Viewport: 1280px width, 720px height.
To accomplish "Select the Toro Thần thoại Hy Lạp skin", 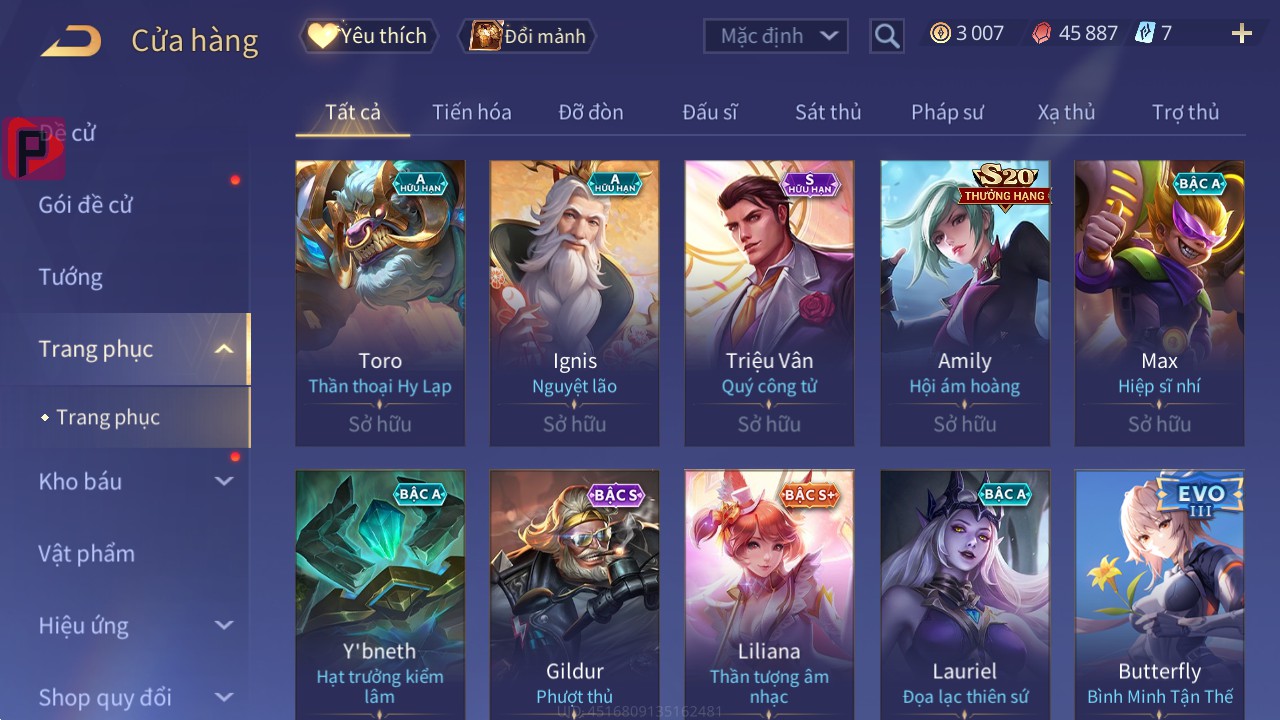I will [x=380, y=303].
